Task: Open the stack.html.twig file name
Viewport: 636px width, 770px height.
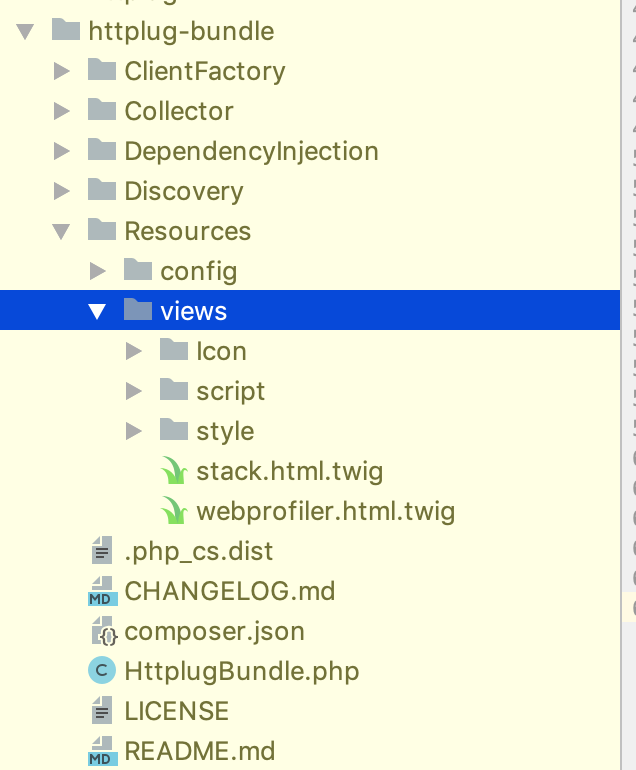Action: [290, 471]
